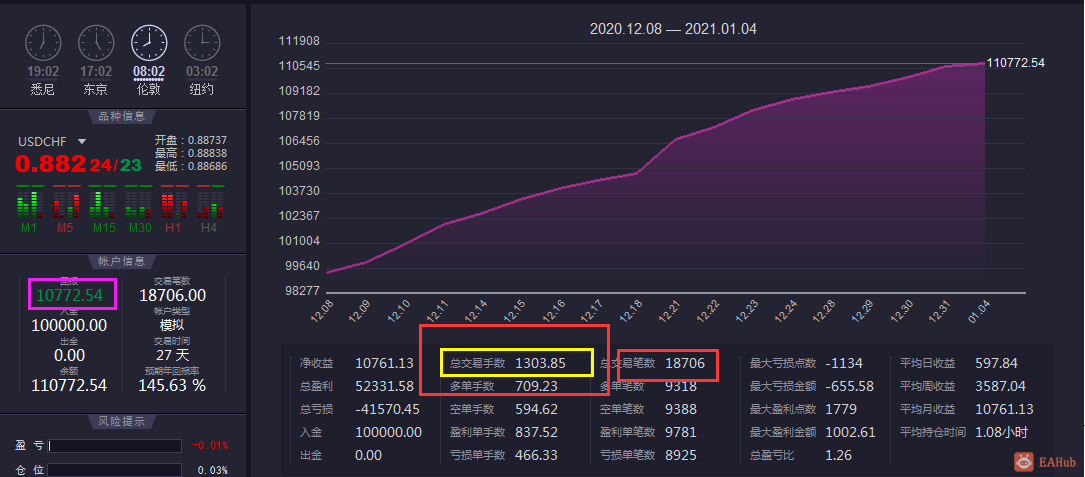Open the M1 timeframe signal bars

click(x=29, y=202)
